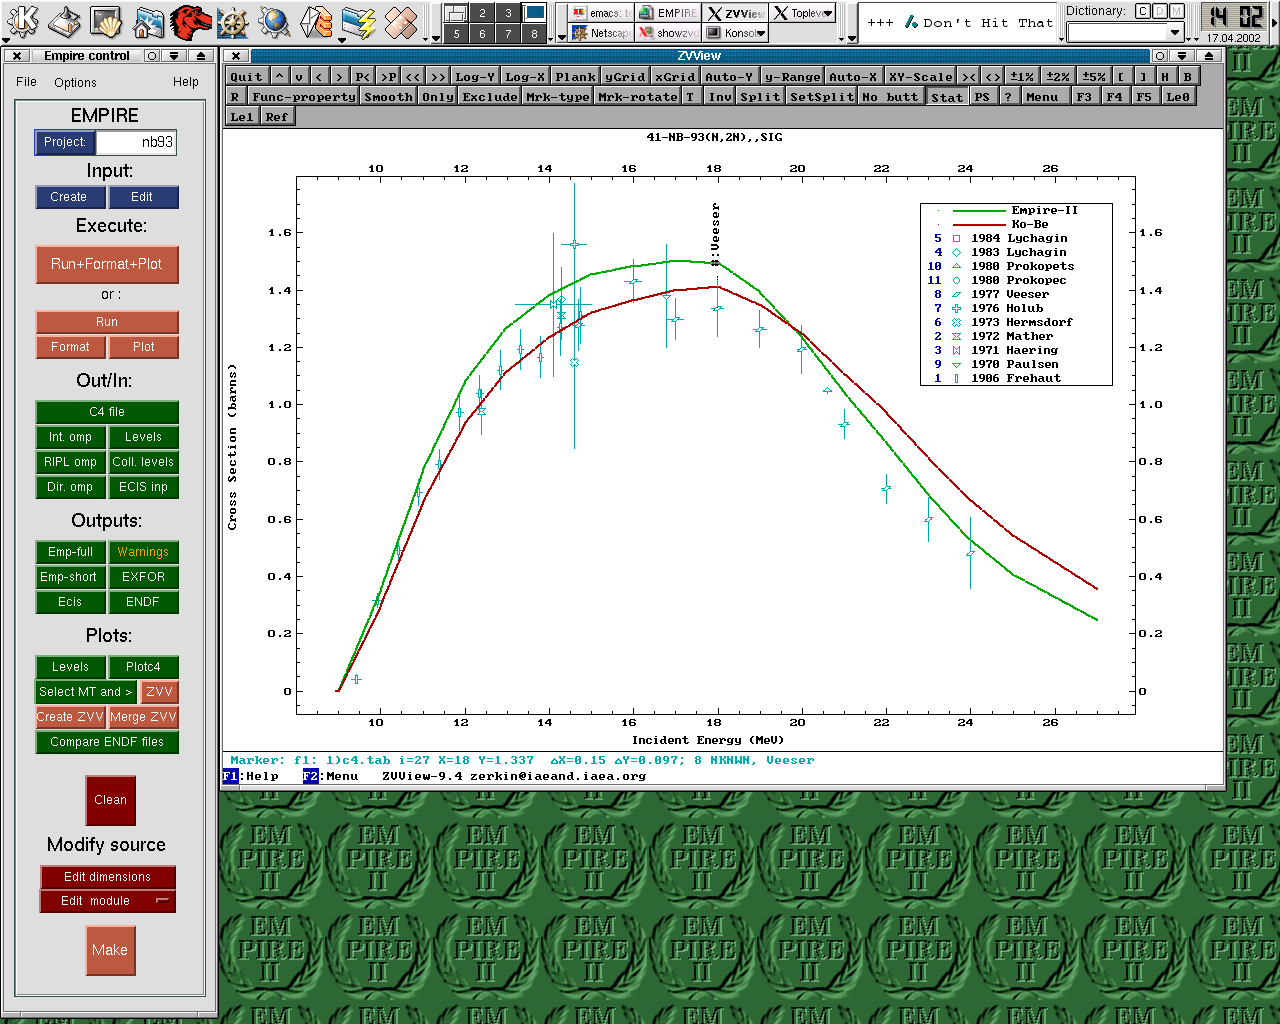
Task: Switch to virtual desktop 4 in pager
Action: tap(535, 13)
